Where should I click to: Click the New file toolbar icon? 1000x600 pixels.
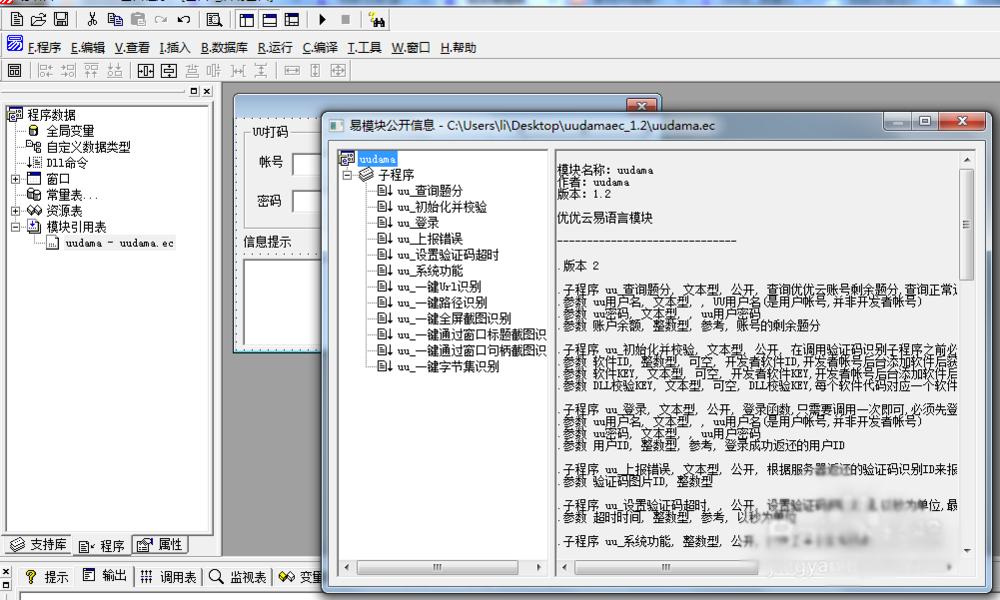pos(16,19)
